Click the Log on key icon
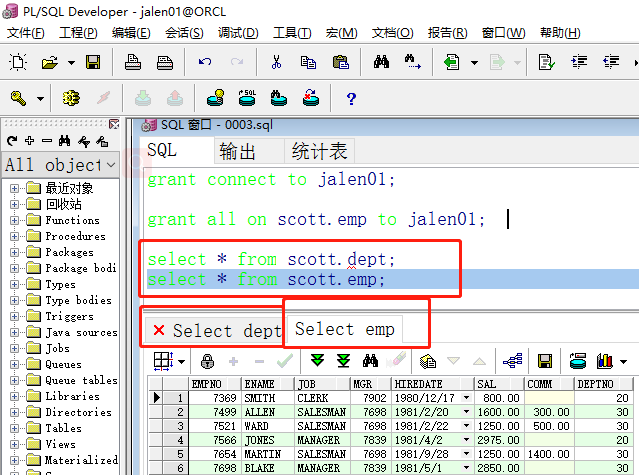This screenshot has height=475, width=639. click(x=19, y=98)
